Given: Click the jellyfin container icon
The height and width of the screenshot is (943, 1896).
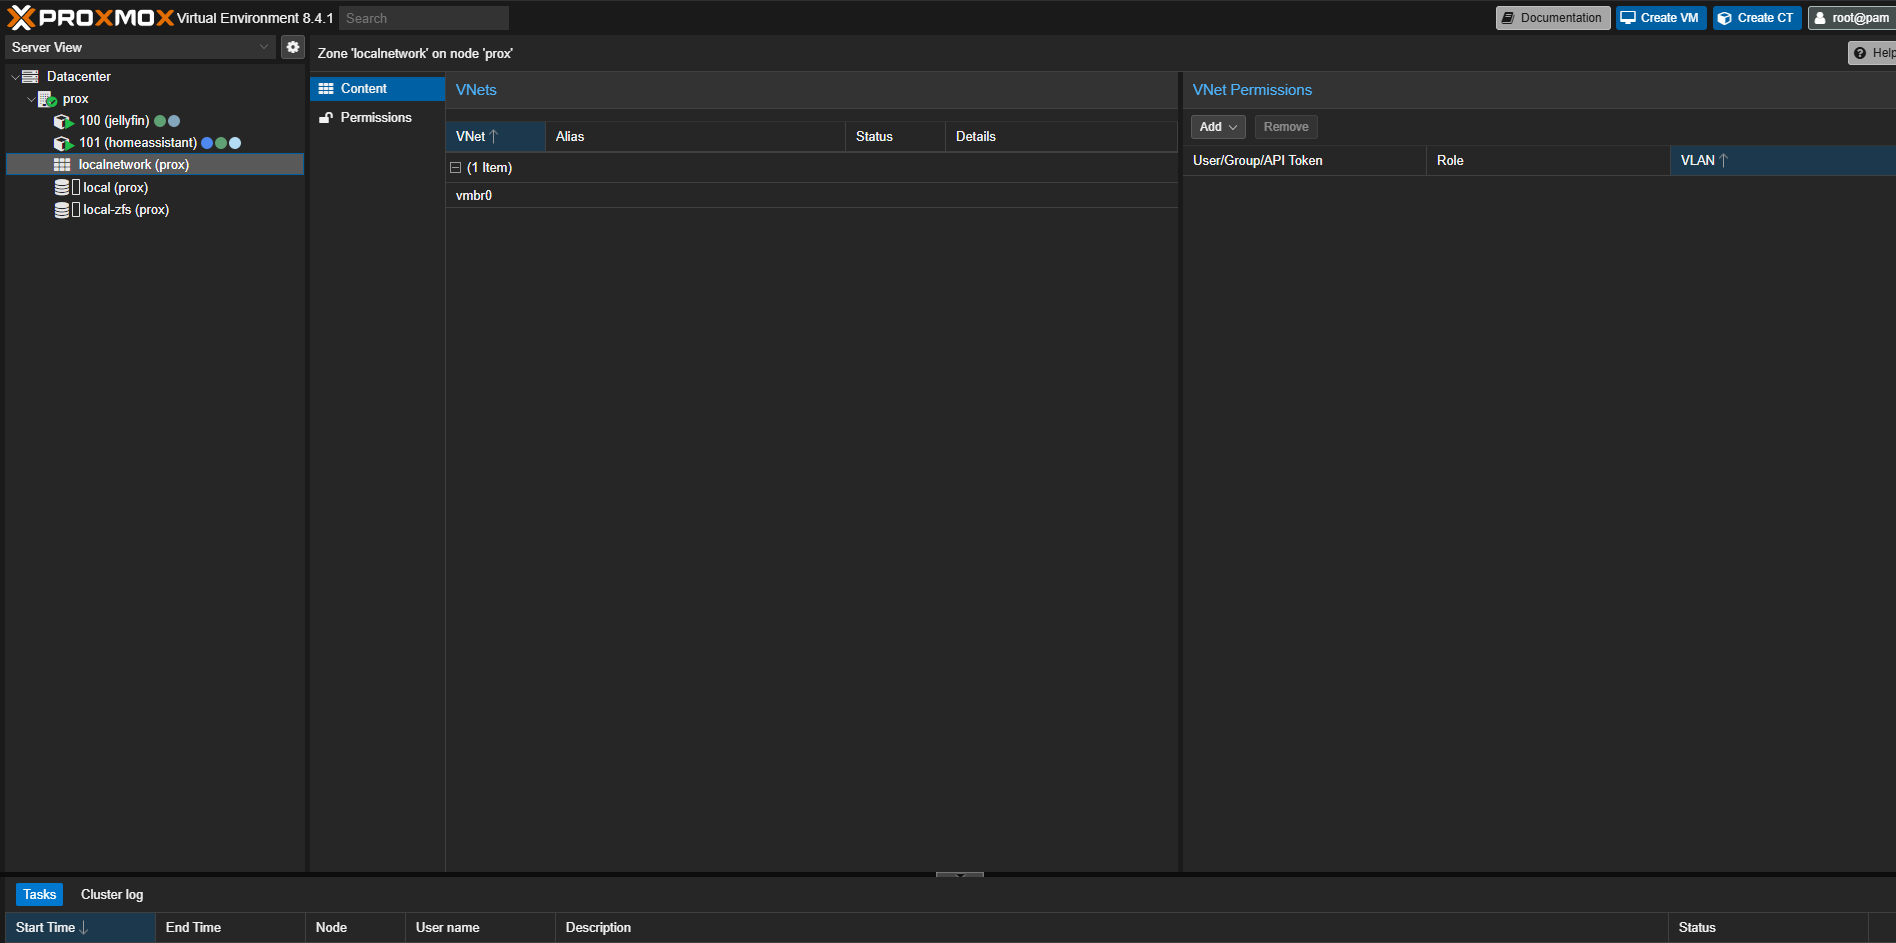Looking at the screenshot, I should 63,121.
